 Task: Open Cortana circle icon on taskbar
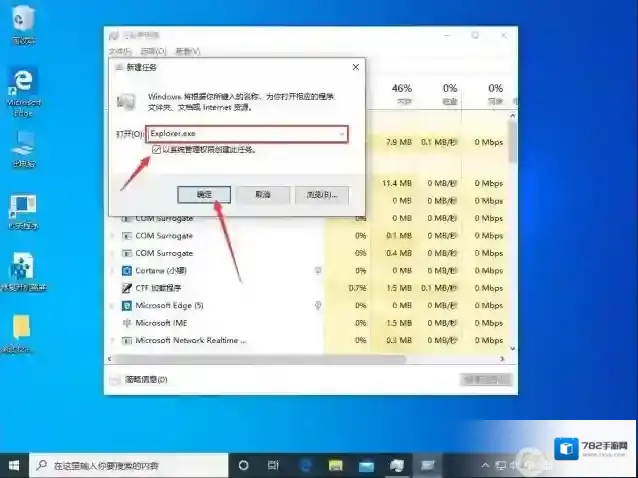[243, 465]
